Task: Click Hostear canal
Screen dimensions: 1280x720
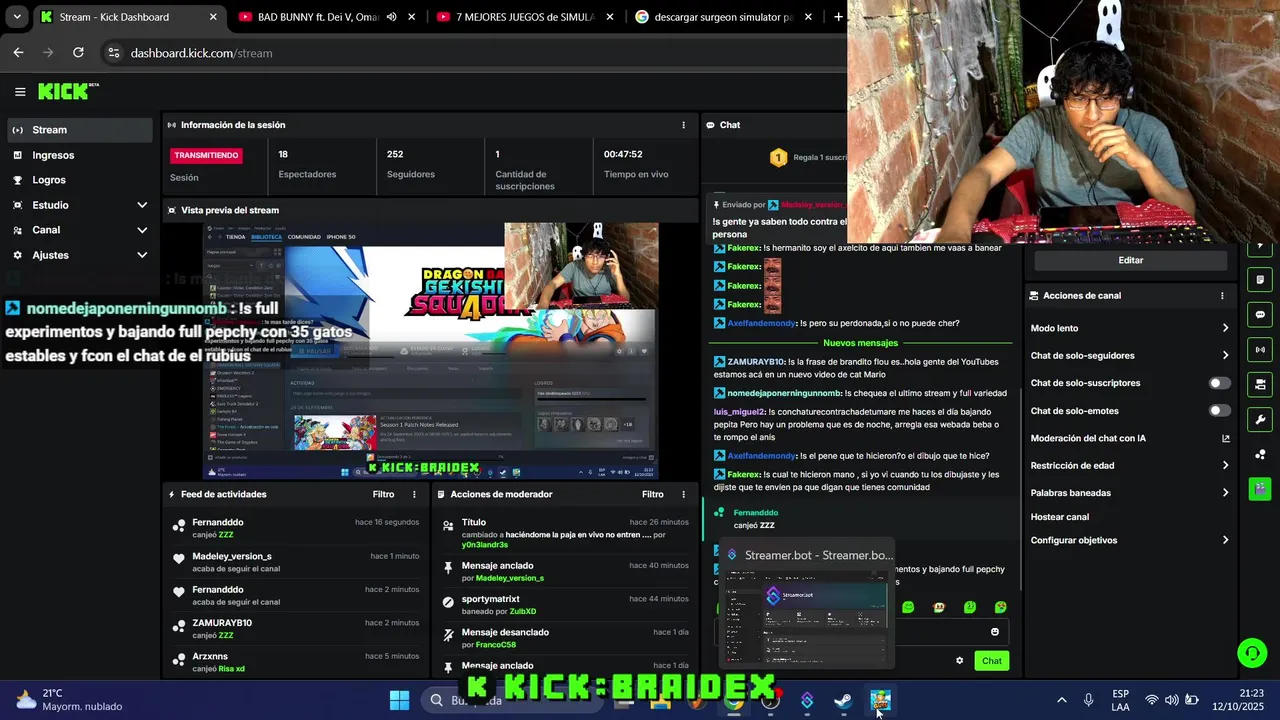Action: (x=1060, y=517)
